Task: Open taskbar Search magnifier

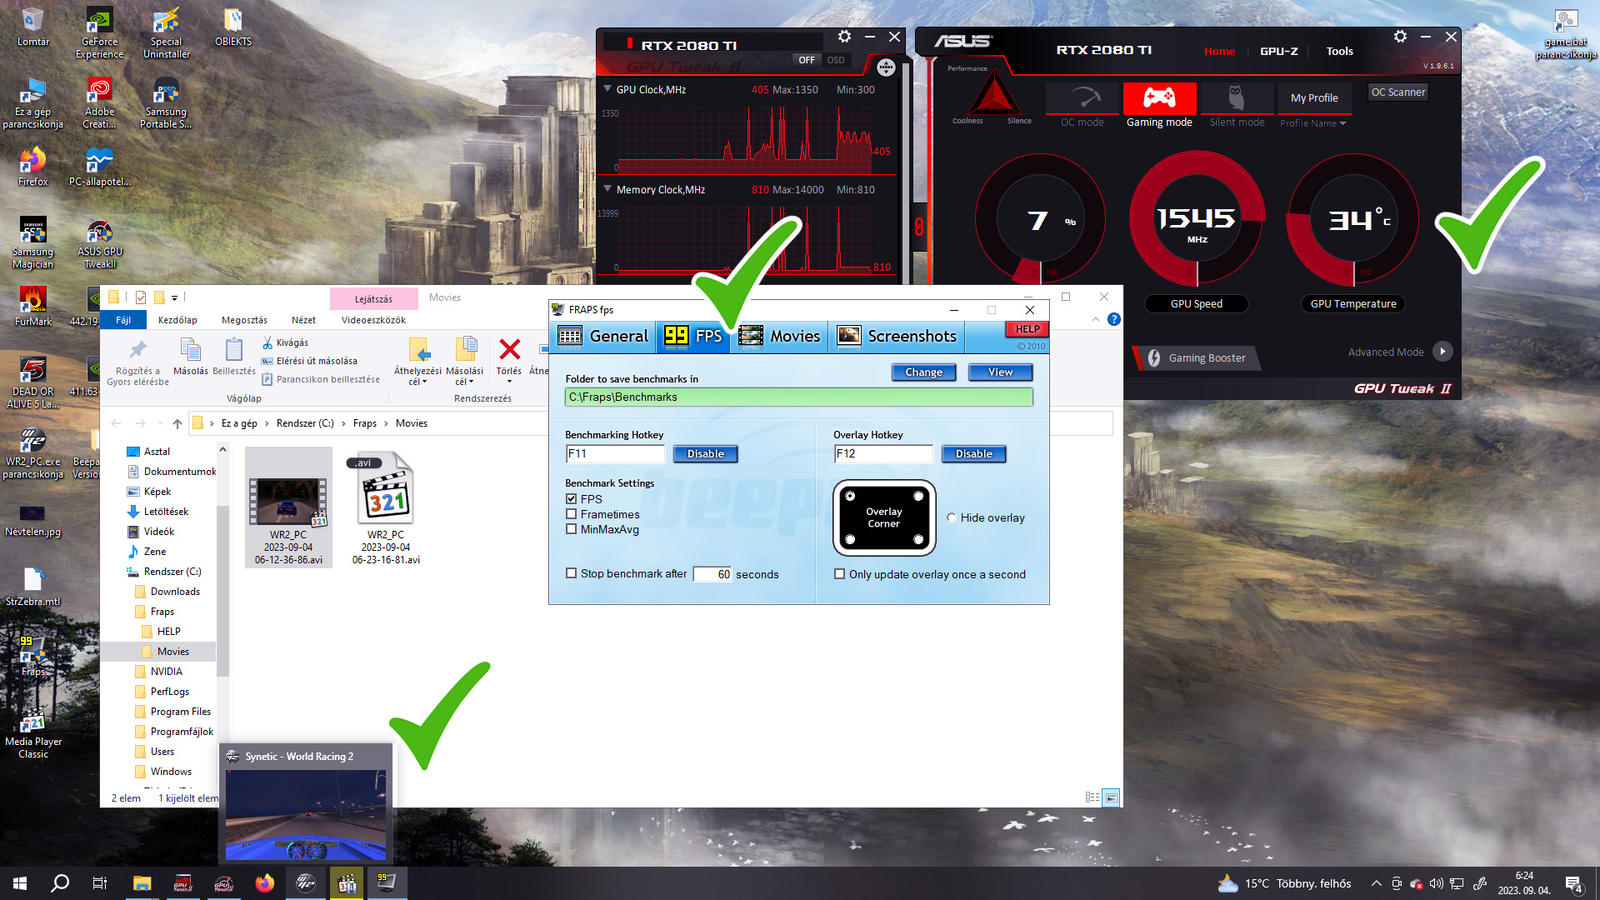Action: (60, 883)
